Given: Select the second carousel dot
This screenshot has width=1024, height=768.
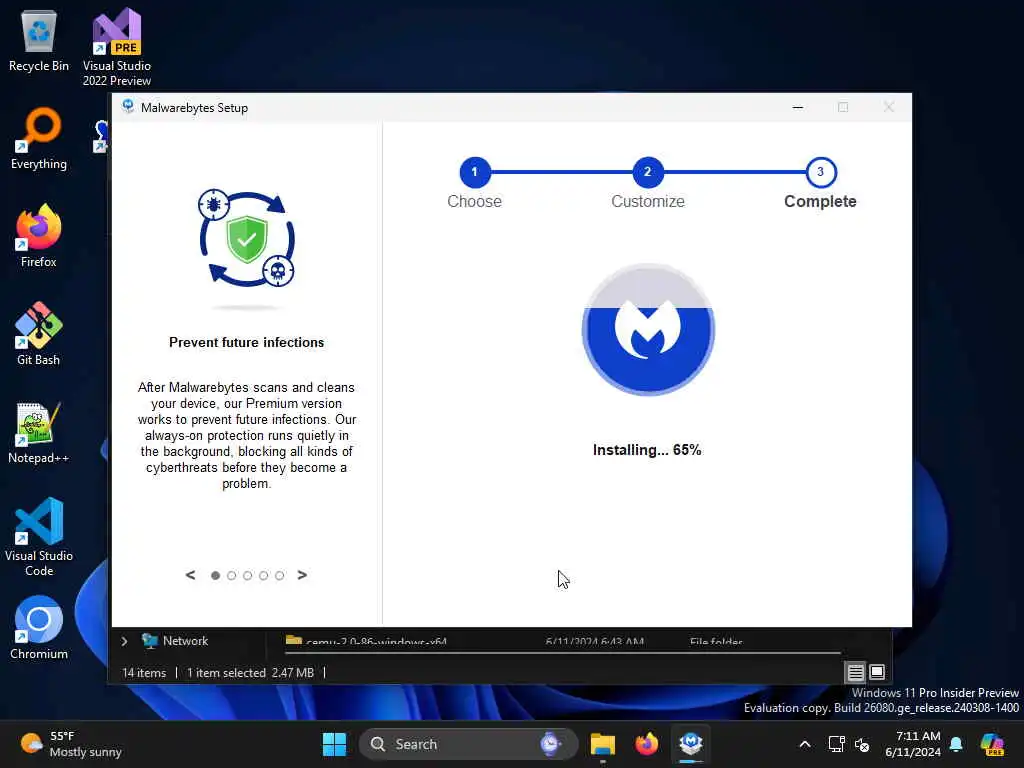Looking at the screenshot, I should (231, 575).
